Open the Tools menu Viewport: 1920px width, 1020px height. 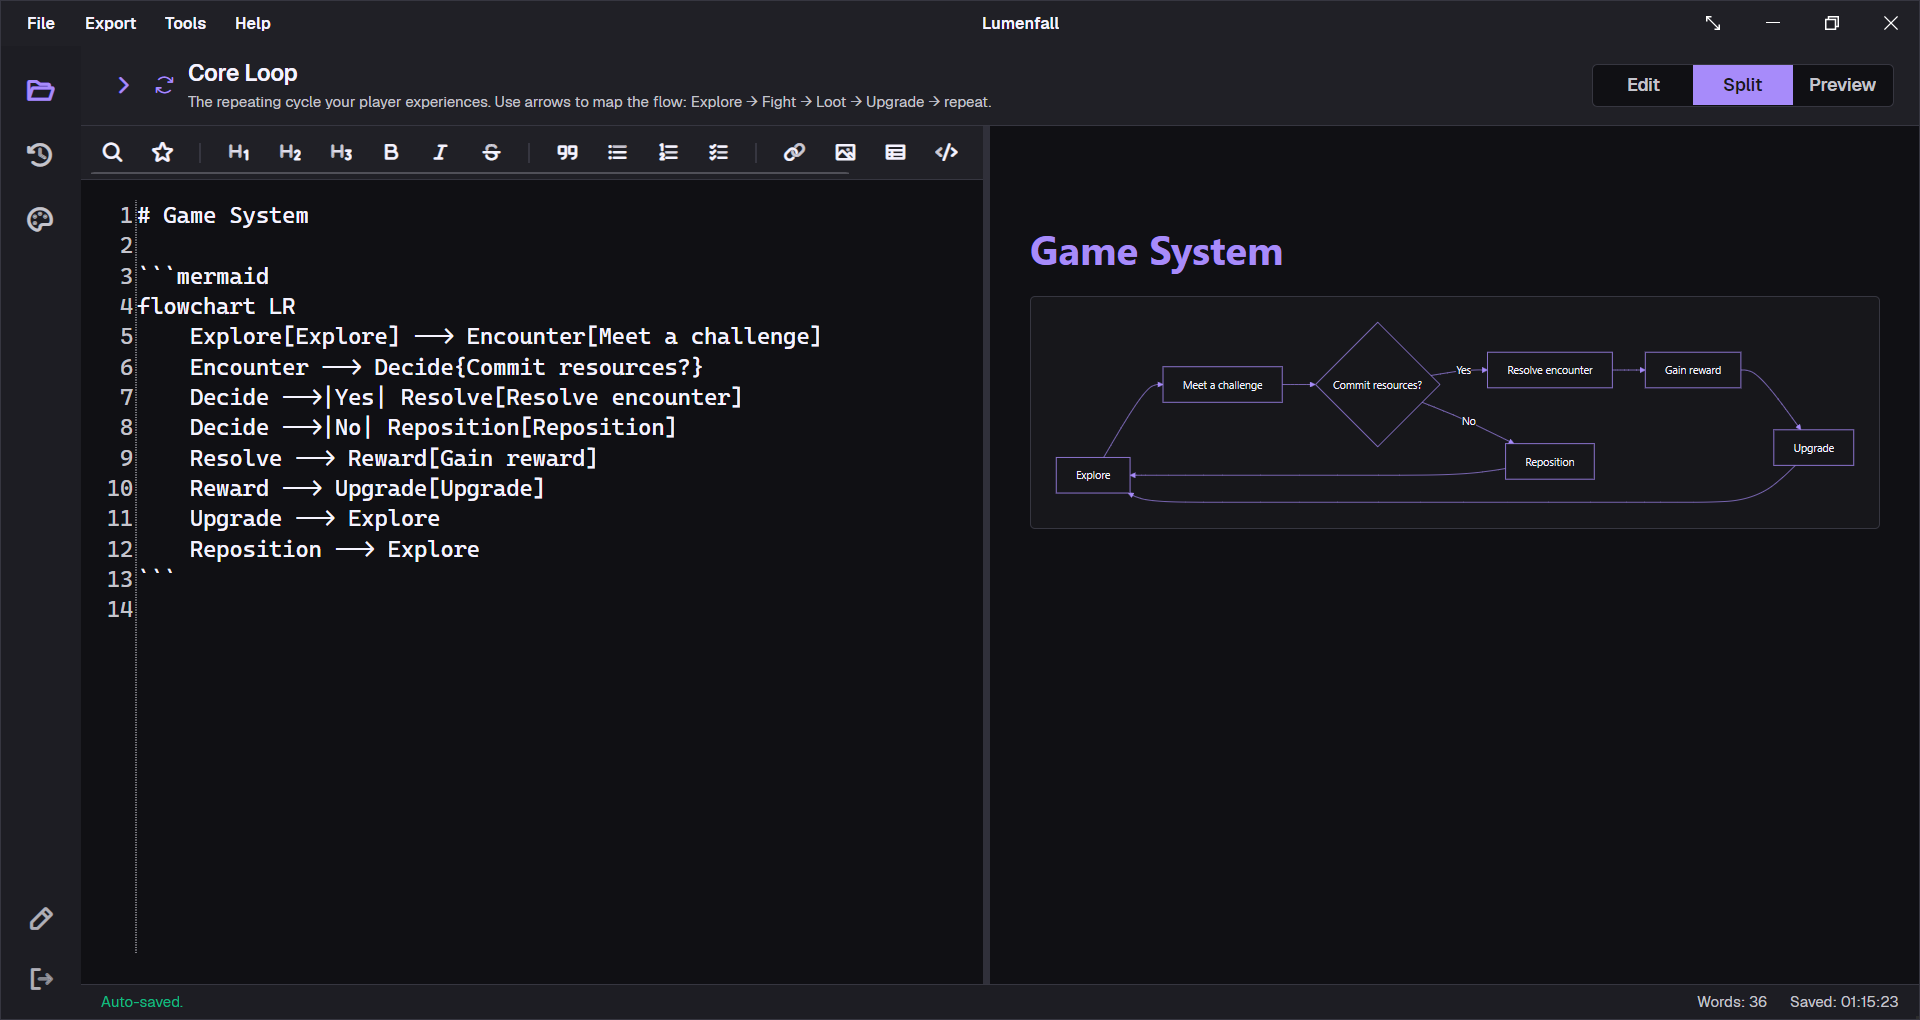(x=185, y=23)
